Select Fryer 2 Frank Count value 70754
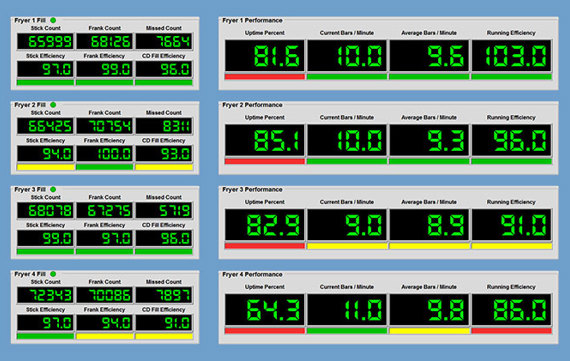570x361 pixels. coord(105,126)
